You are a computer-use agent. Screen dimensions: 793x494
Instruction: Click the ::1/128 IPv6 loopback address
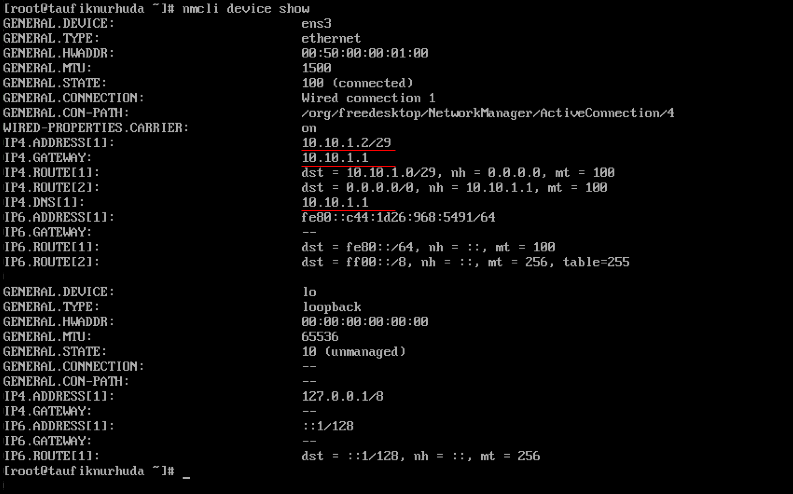click(x=327, y=426)
